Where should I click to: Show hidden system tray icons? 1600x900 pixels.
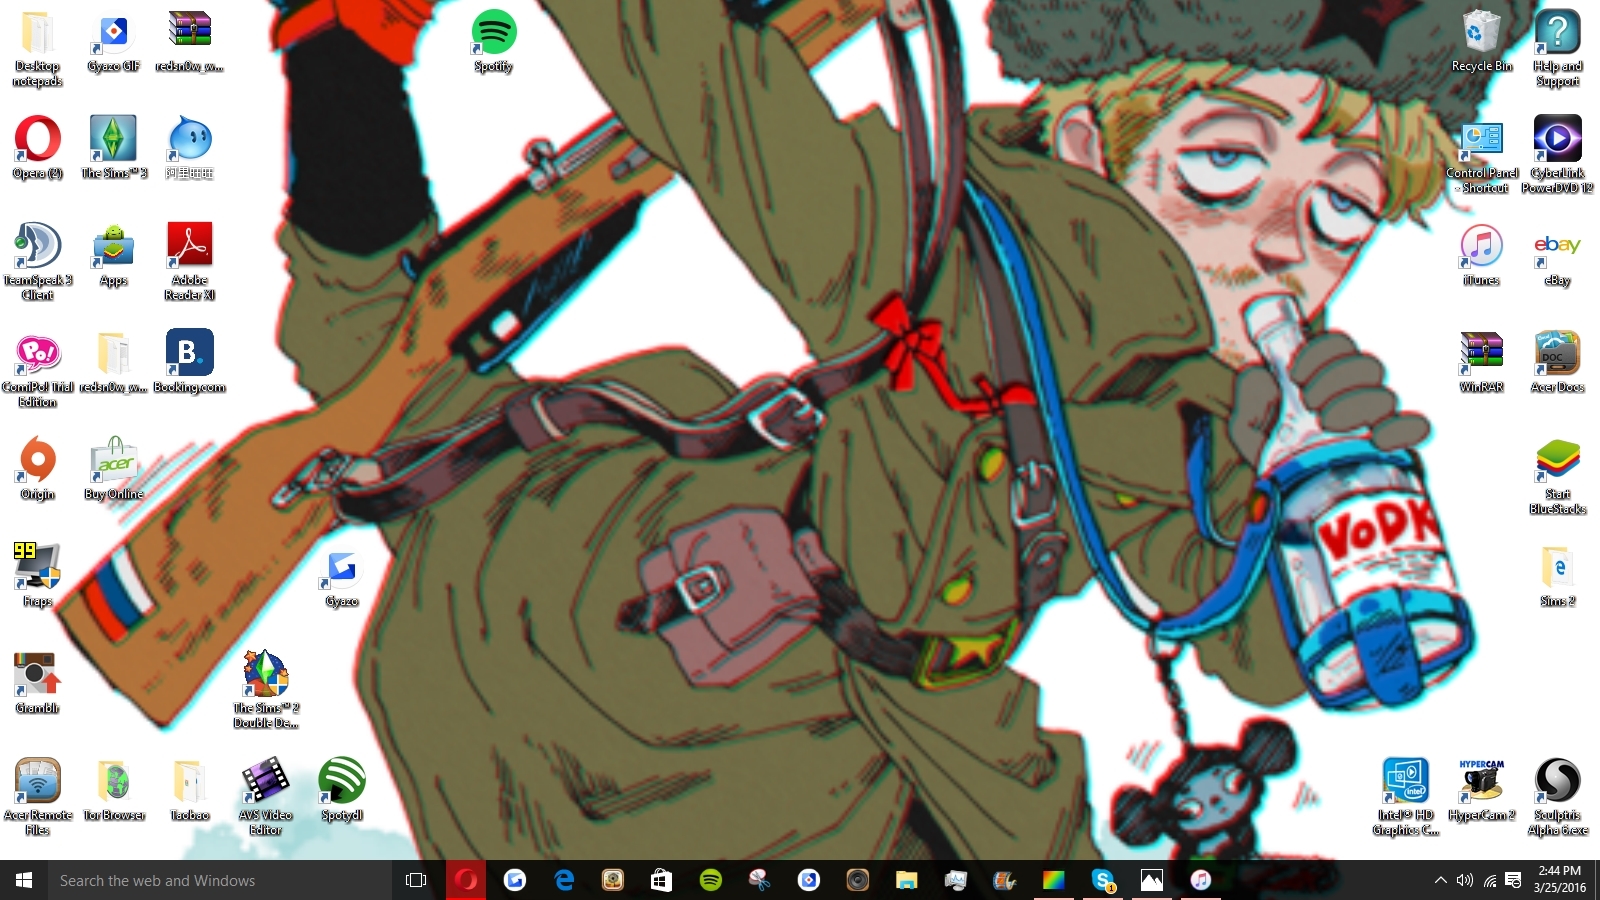[1440, 880]
